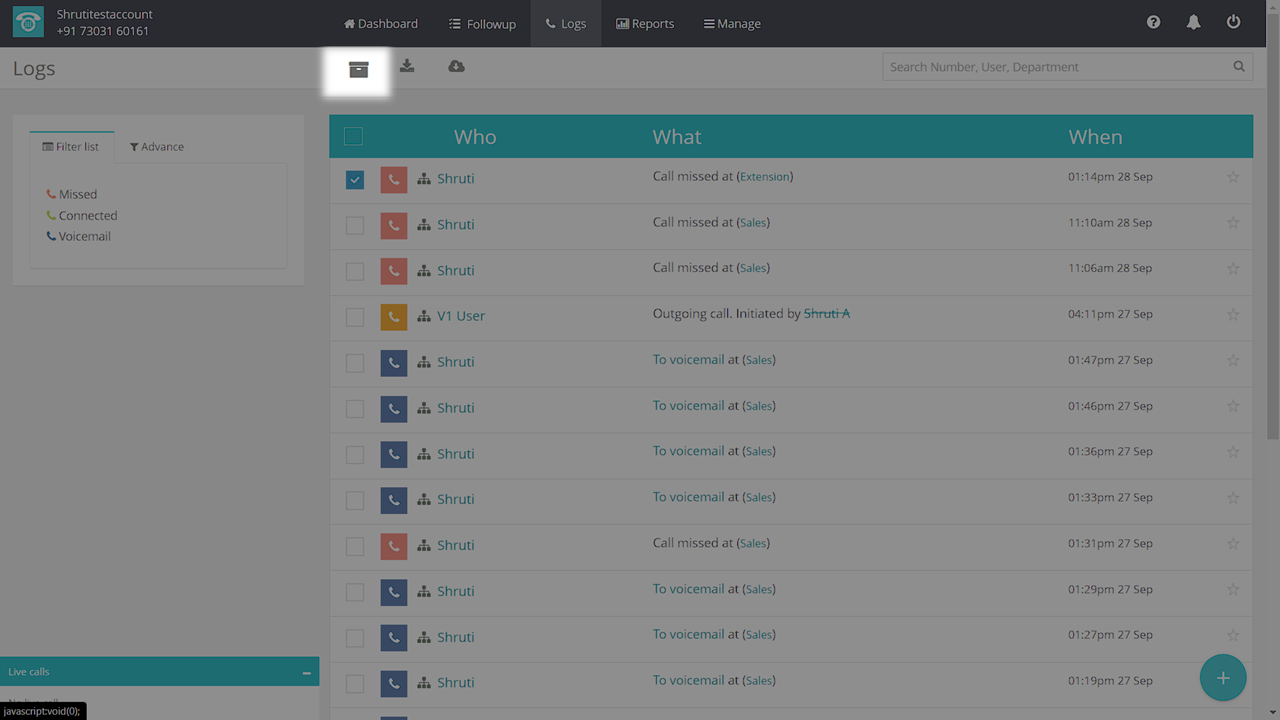This screenshot has width=1280, height=720.
Task: Star the 01:14pm 28 Sep call log
Action: (1232, 177)
